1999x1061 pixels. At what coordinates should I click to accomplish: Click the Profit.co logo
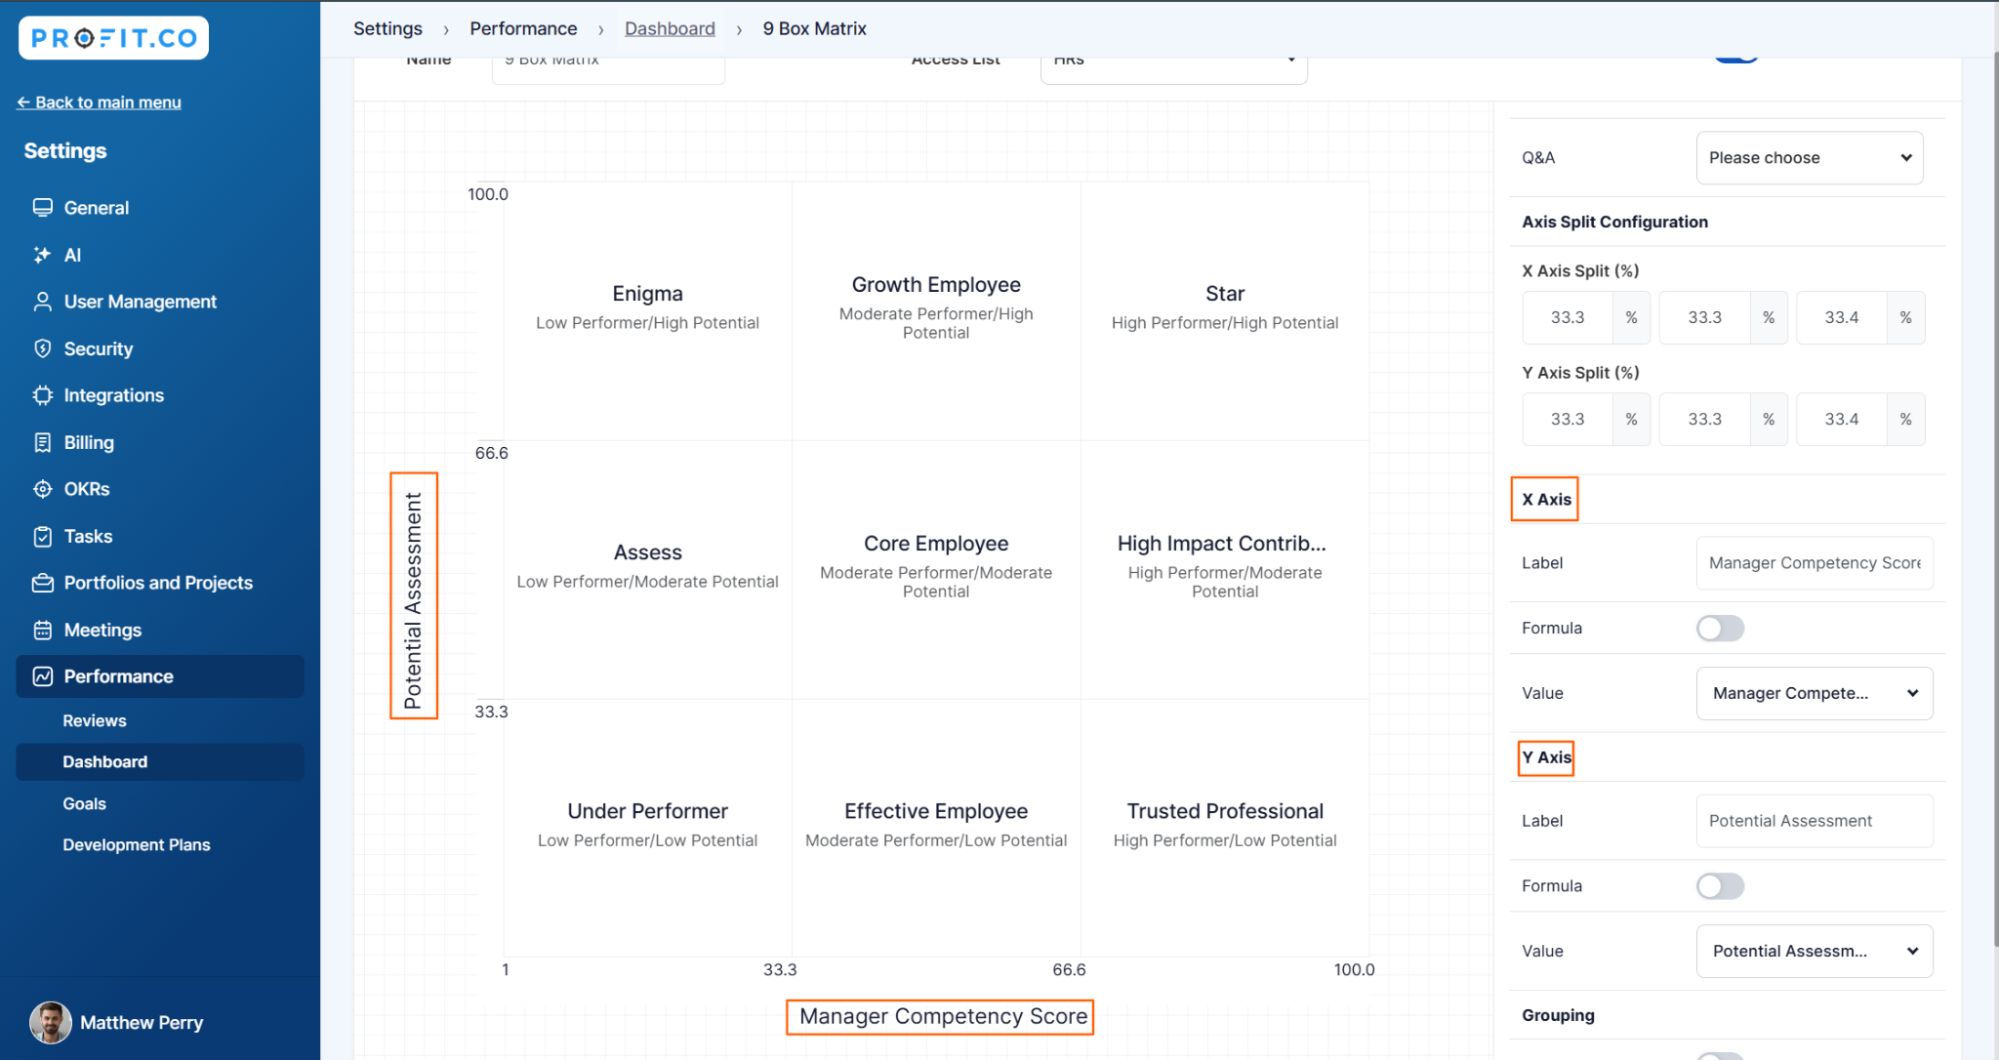113,38
